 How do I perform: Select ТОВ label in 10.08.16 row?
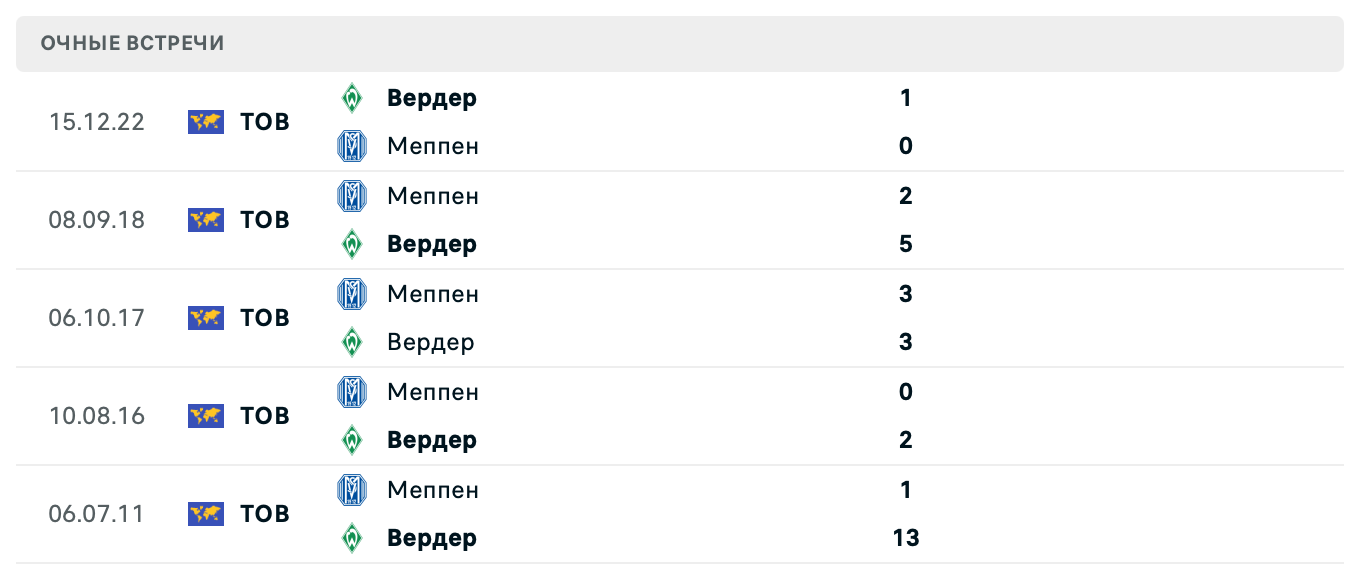265,416
